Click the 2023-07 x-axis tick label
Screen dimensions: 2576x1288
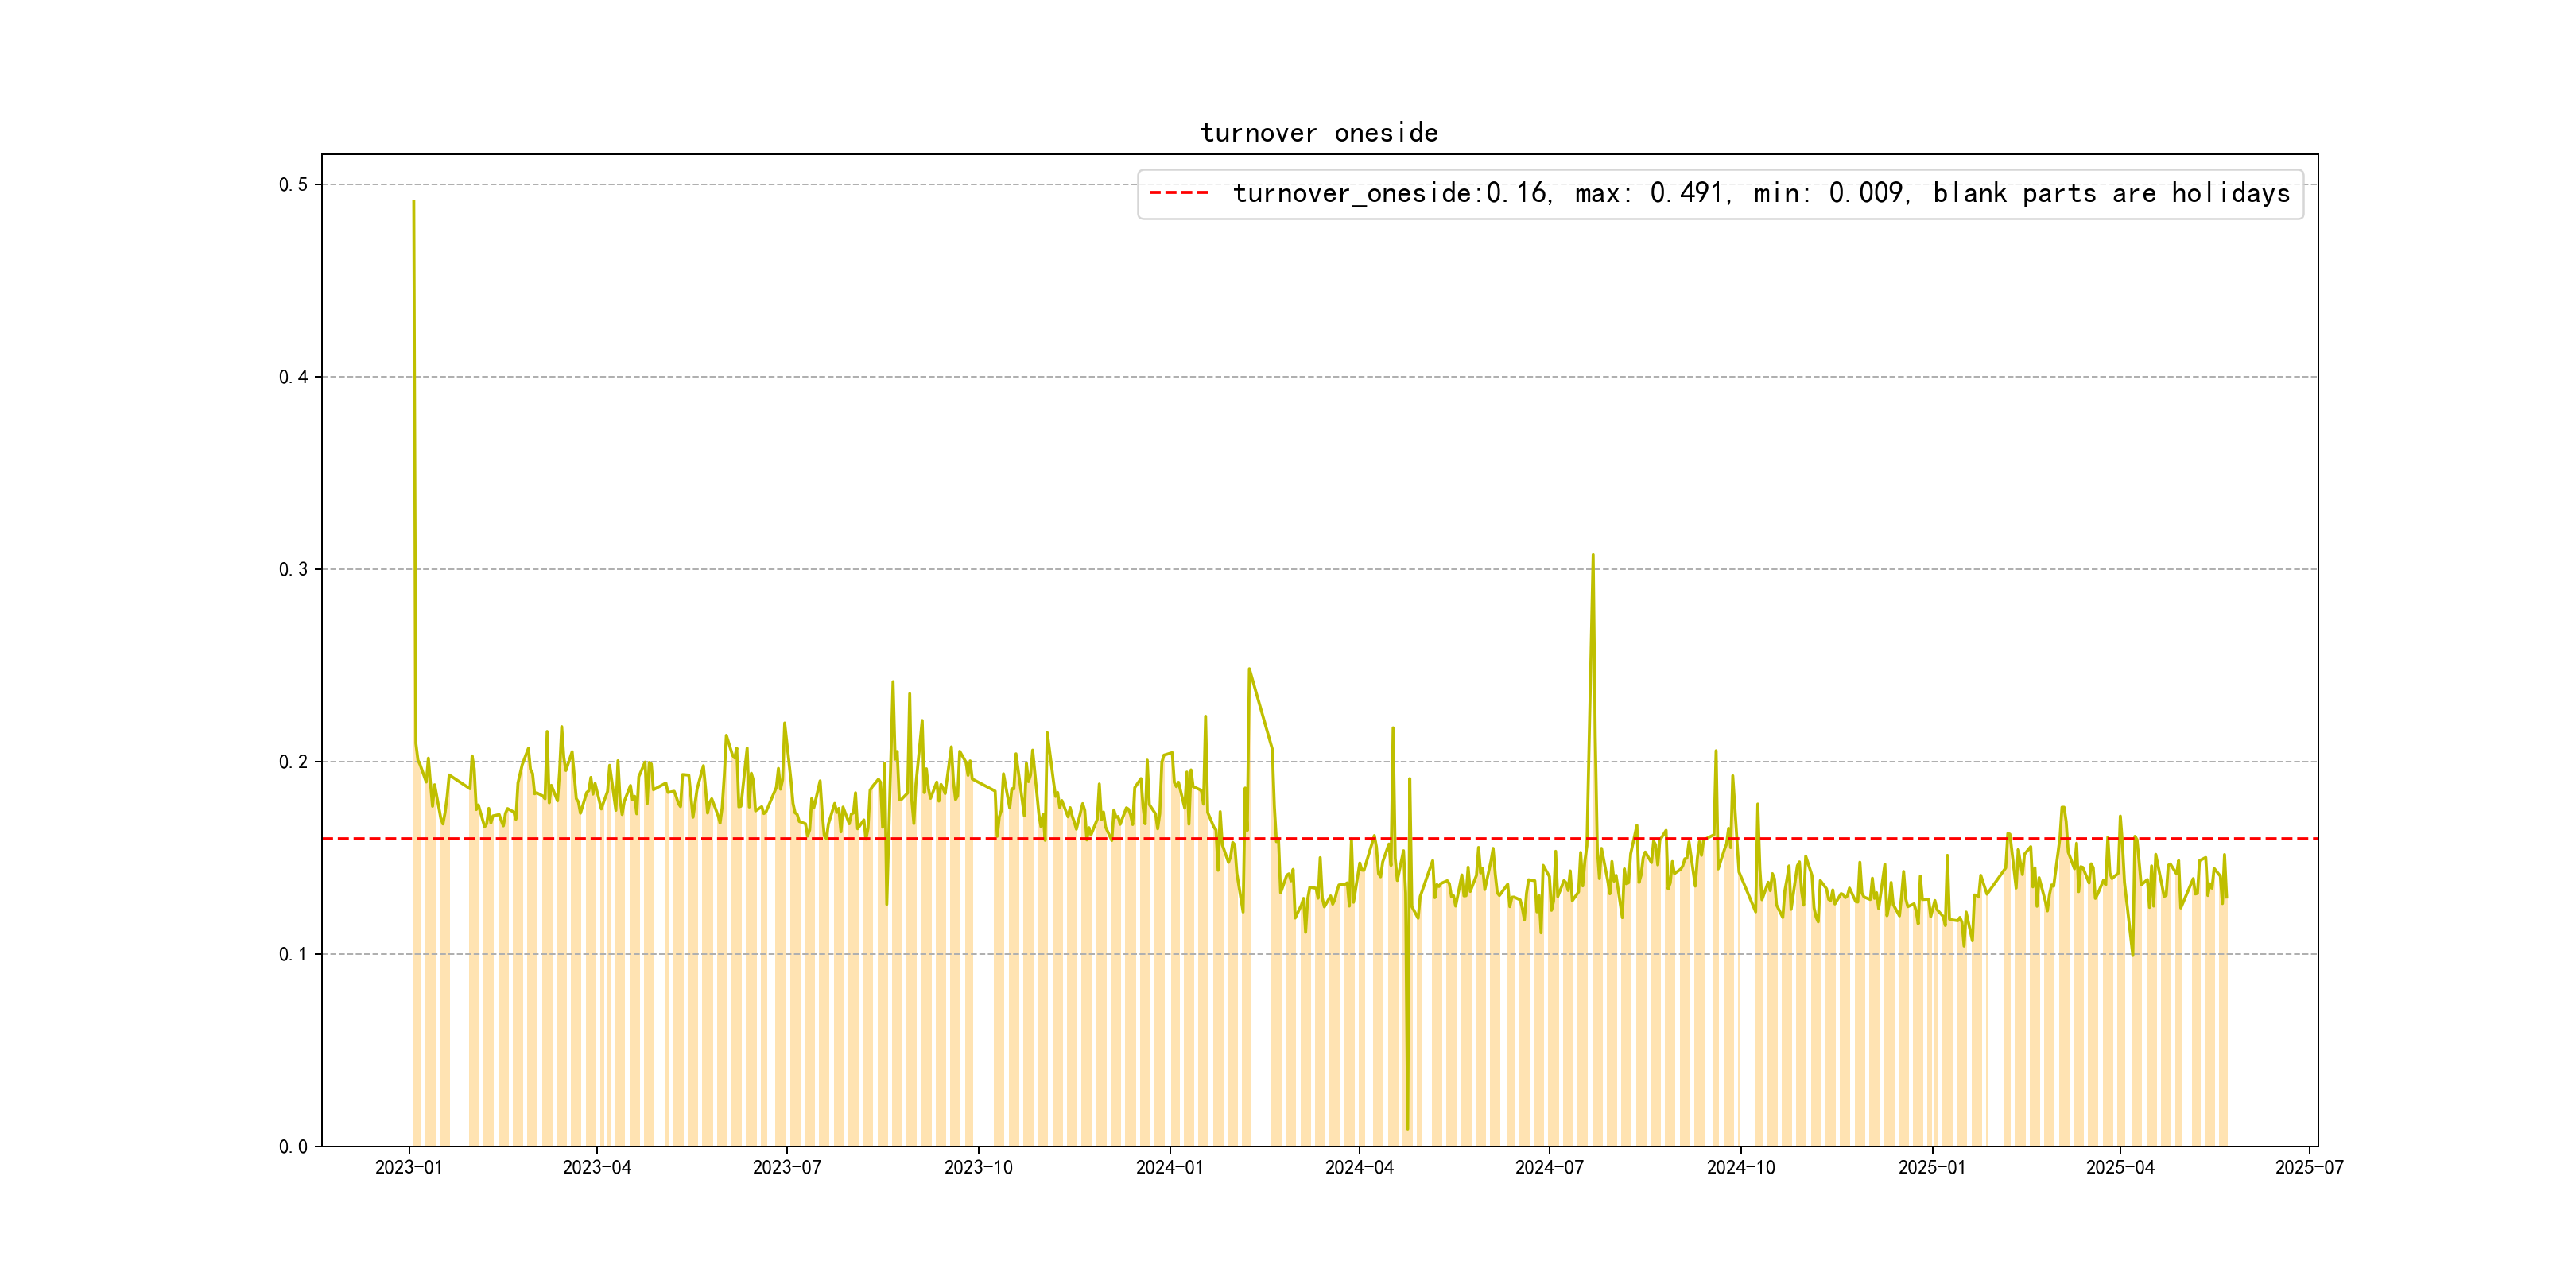pos(787,1167)
